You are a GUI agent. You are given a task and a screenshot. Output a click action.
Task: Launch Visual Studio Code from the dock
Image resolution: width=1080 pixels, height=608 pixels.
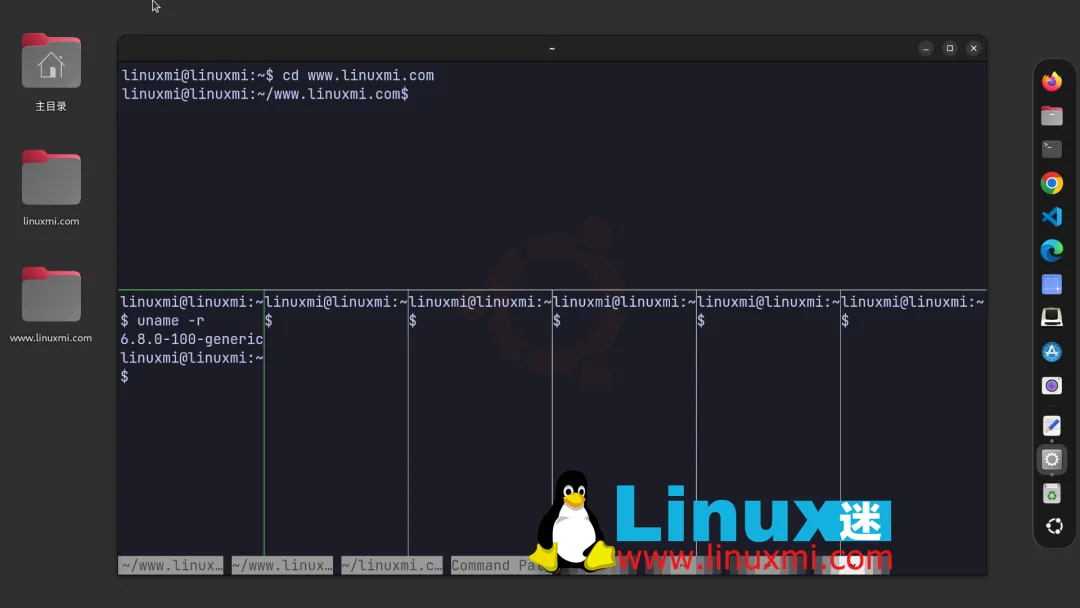[1051, 217]
